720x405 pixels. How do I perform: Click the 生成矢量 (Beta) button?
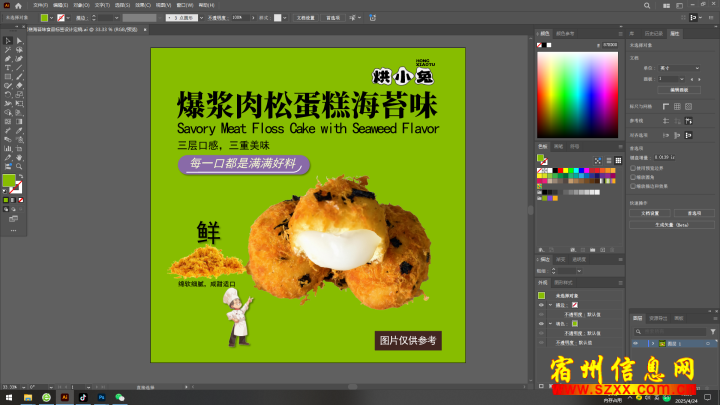(x=673, y=225)
